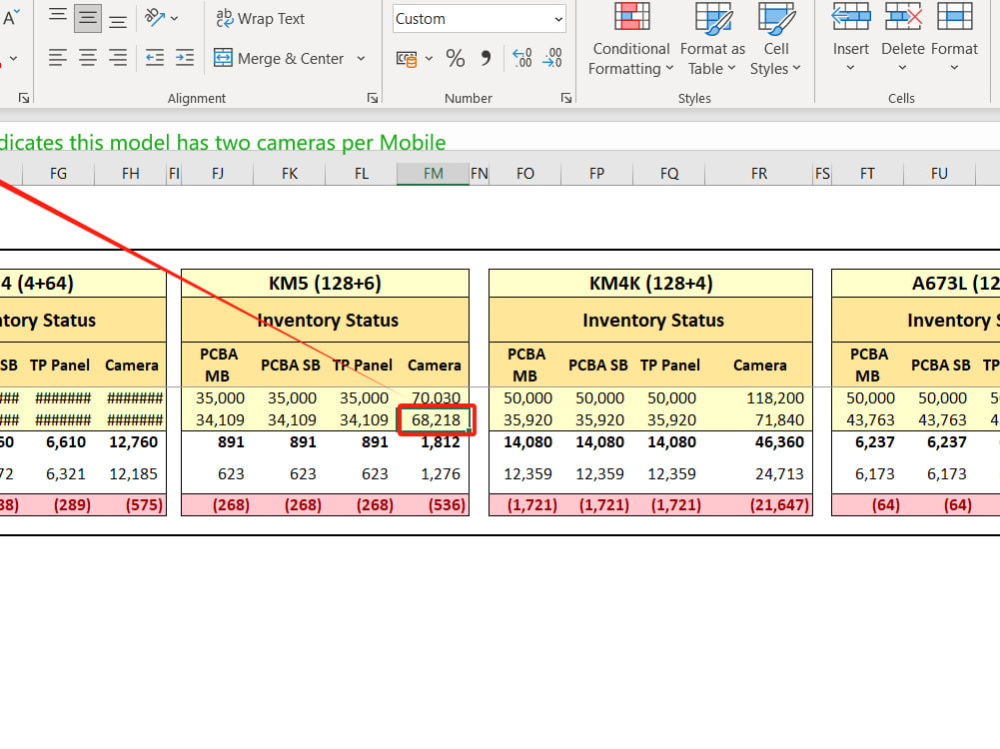Click KM4K Camera cell 118,200

point(759,398)
